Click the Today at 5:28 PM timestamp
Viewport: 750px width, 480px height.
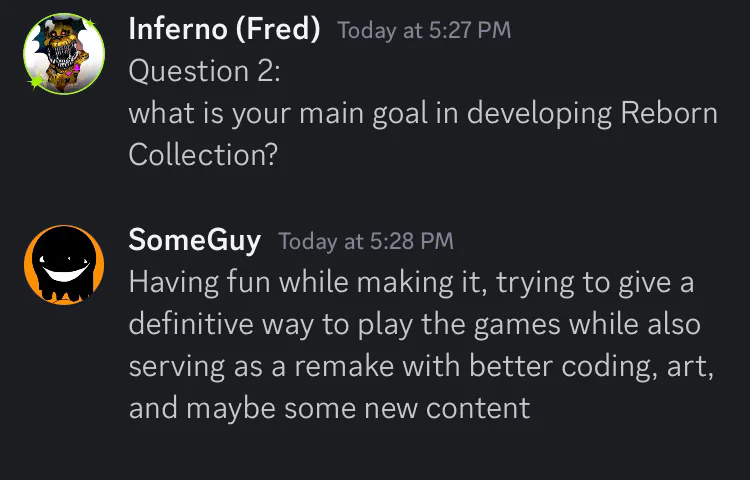click(366, 241)
